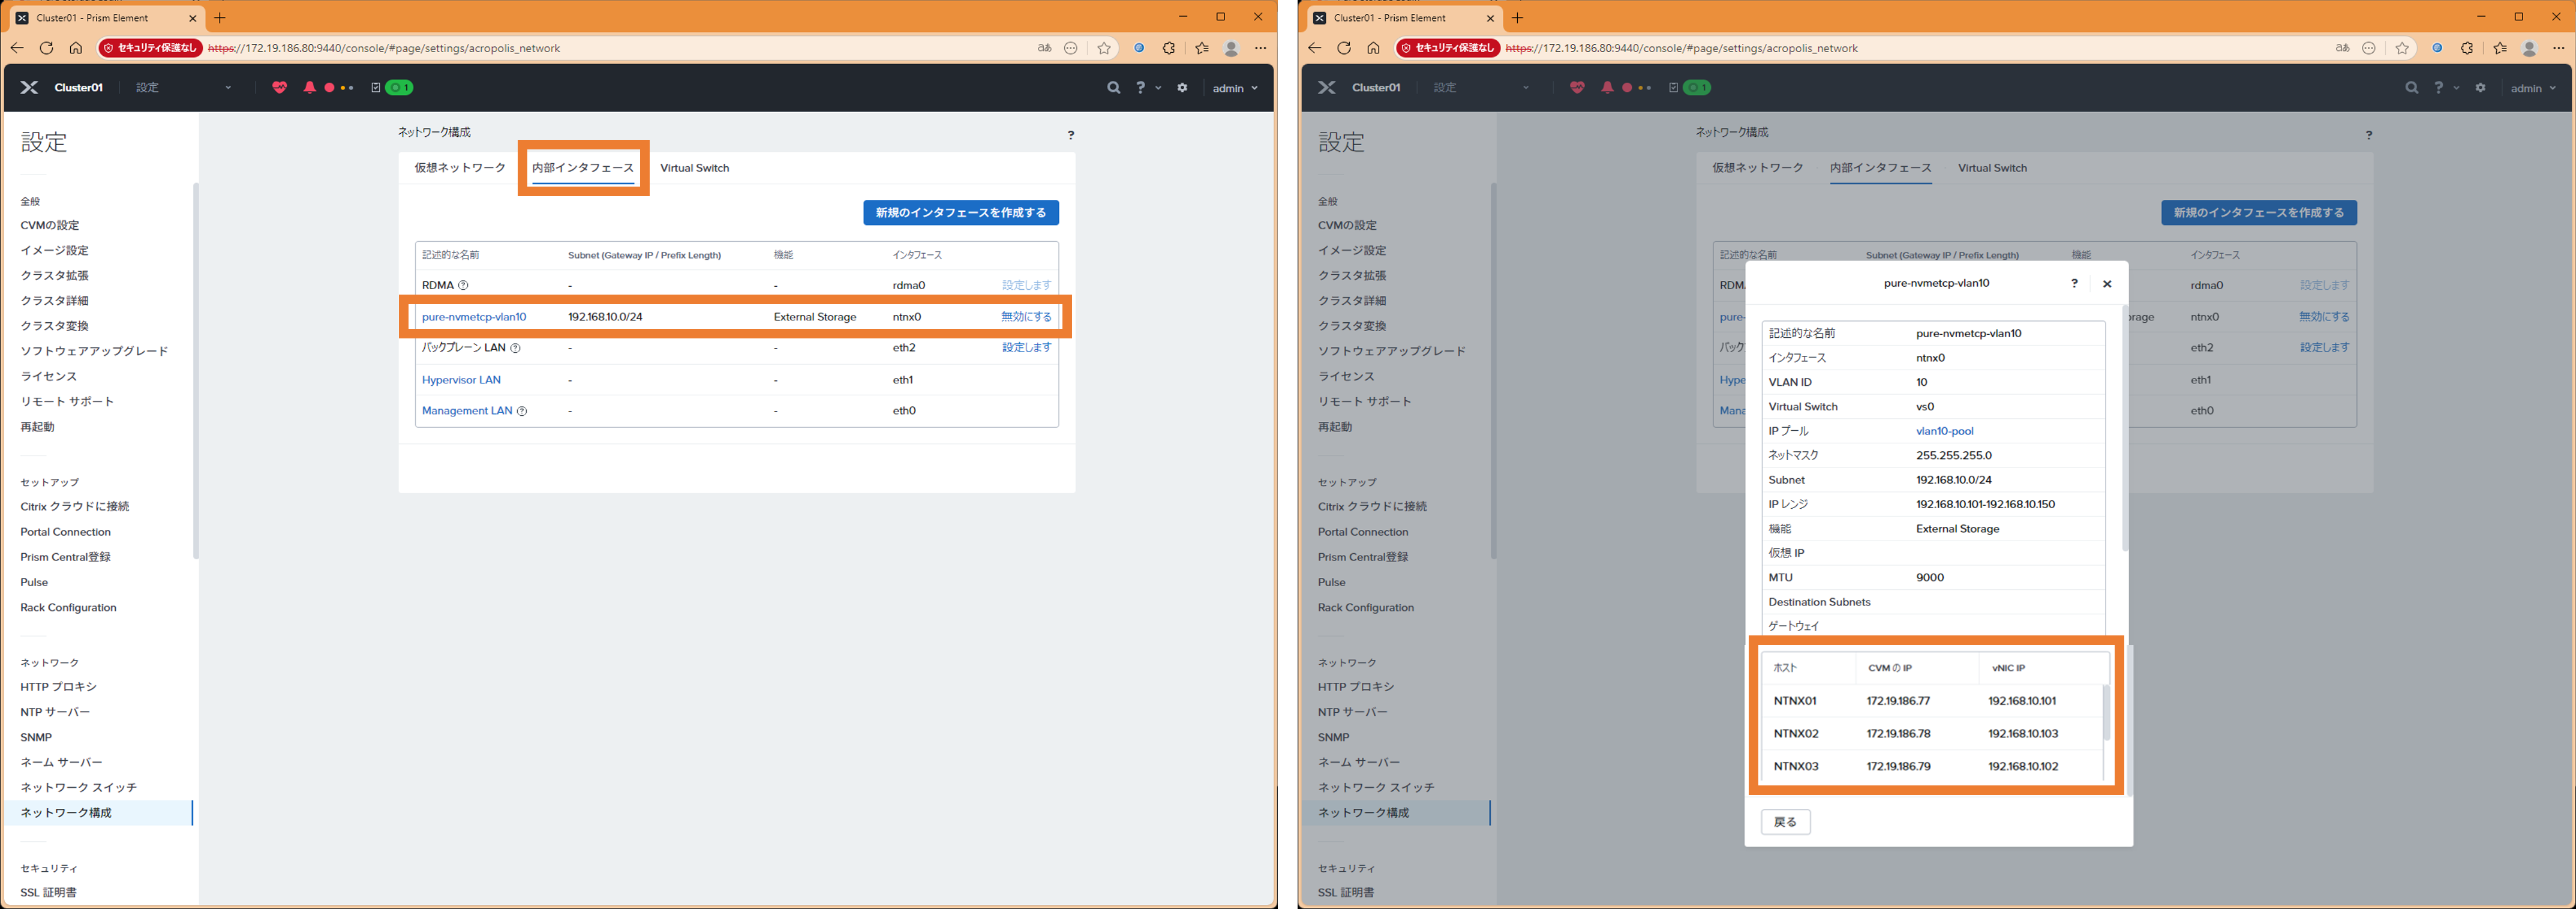Expand the 設定 page selector dropdown in left window
The height and width of the screenshot is (909, 2576).
[228, 88]
